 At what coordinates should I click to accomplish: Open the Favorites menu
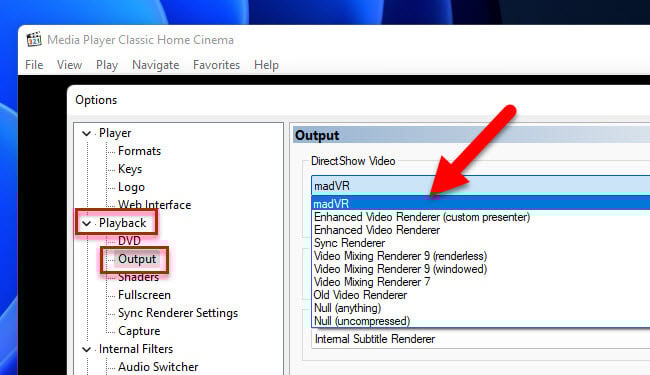coord(216,65)
